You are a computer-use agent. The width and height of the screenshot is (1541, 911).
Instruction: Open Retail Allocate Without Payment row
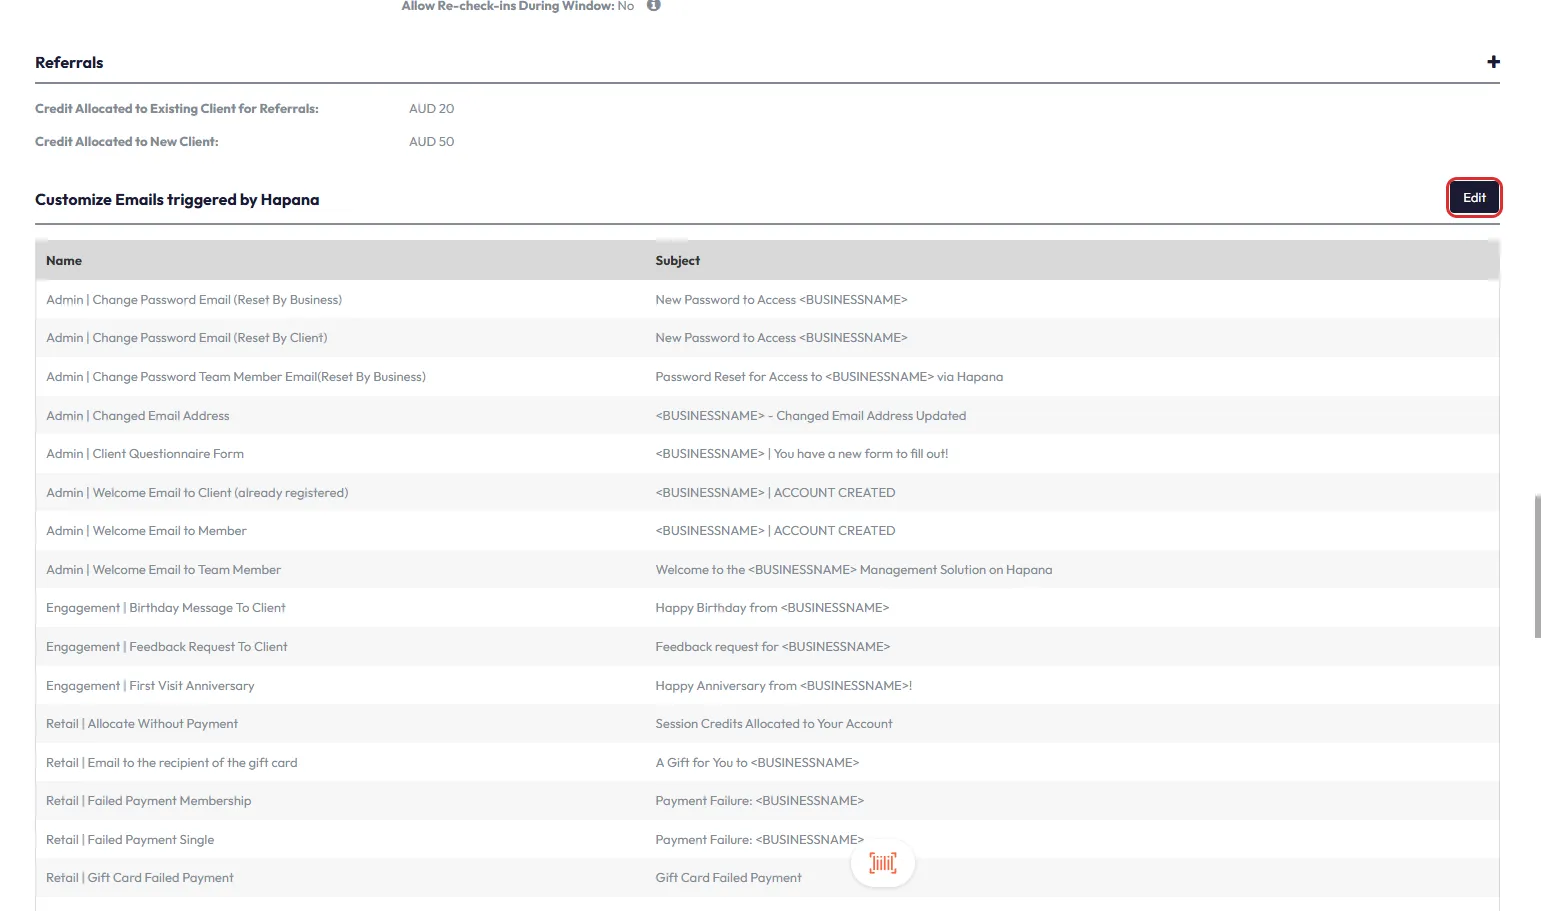pos(142,724)
